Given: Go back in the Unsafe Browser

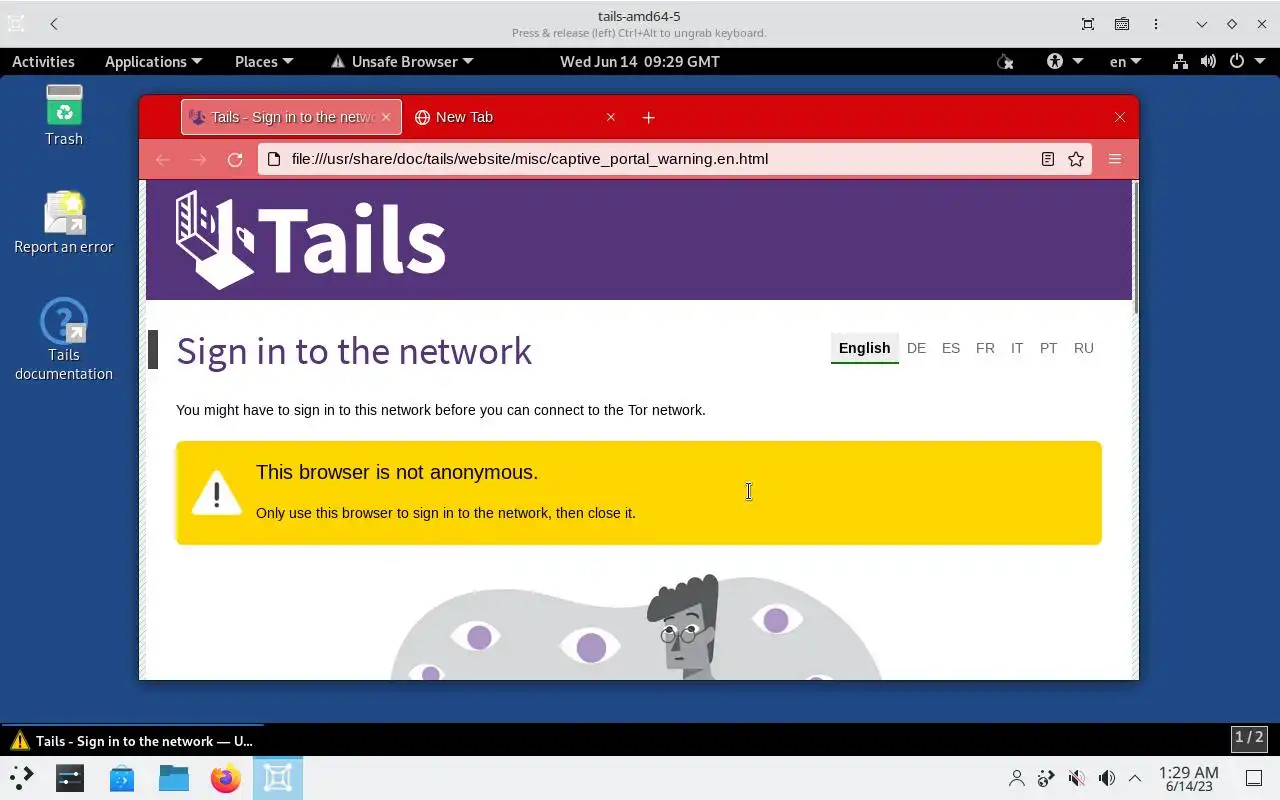Looking at the screenshot, I should 163,159.
